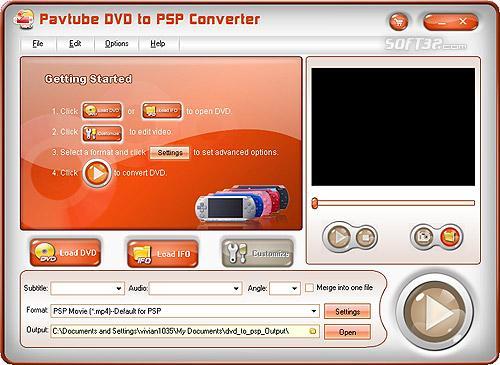
Task: Open the Options menu
Action: tap(117, 44)
